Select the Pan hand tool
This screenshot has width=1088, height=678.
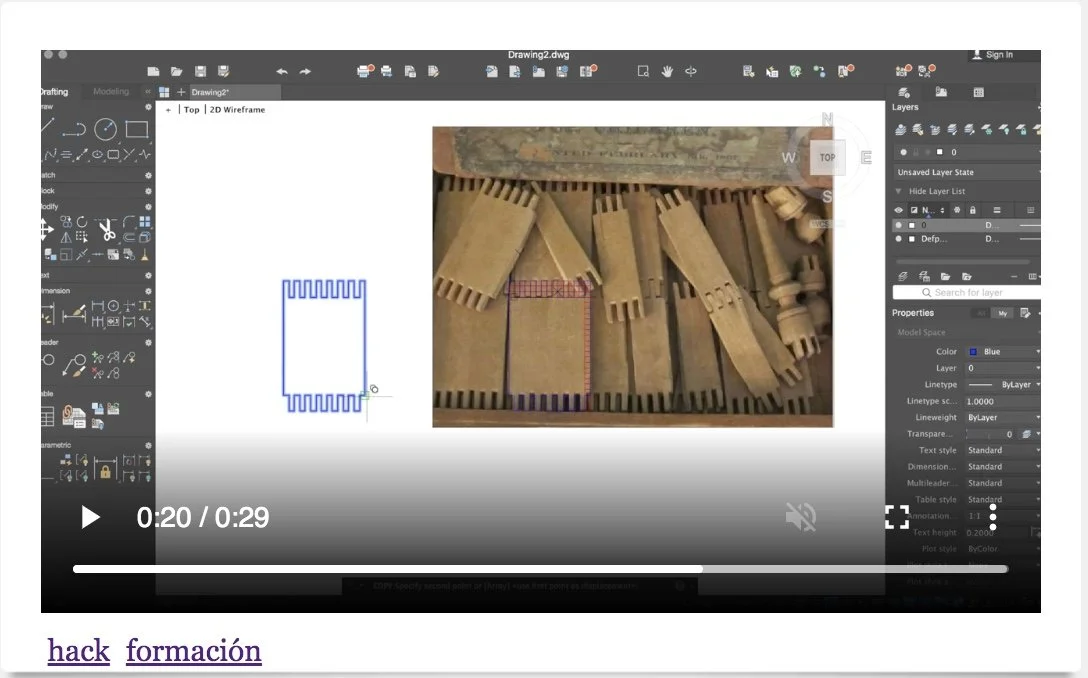click(x=667, y=71)
